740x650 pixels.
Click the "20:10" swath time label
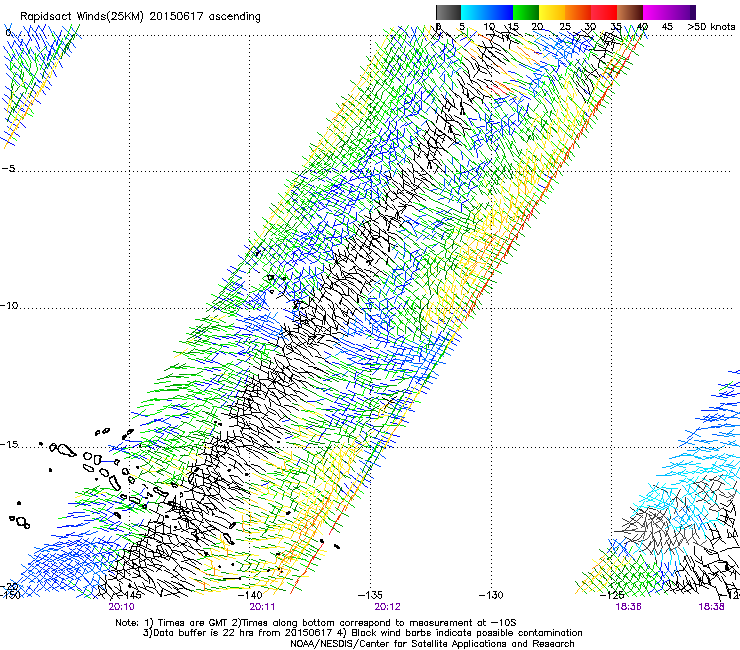(121, 607)
